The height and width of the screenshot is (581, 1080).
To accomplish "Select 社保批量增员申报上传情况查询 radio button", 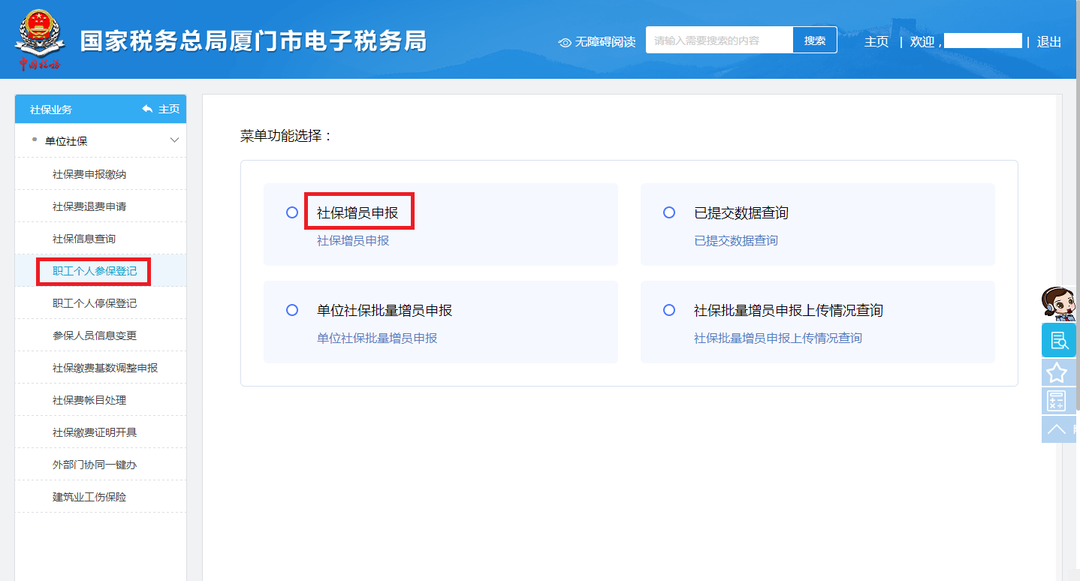I will click(669, 311).
